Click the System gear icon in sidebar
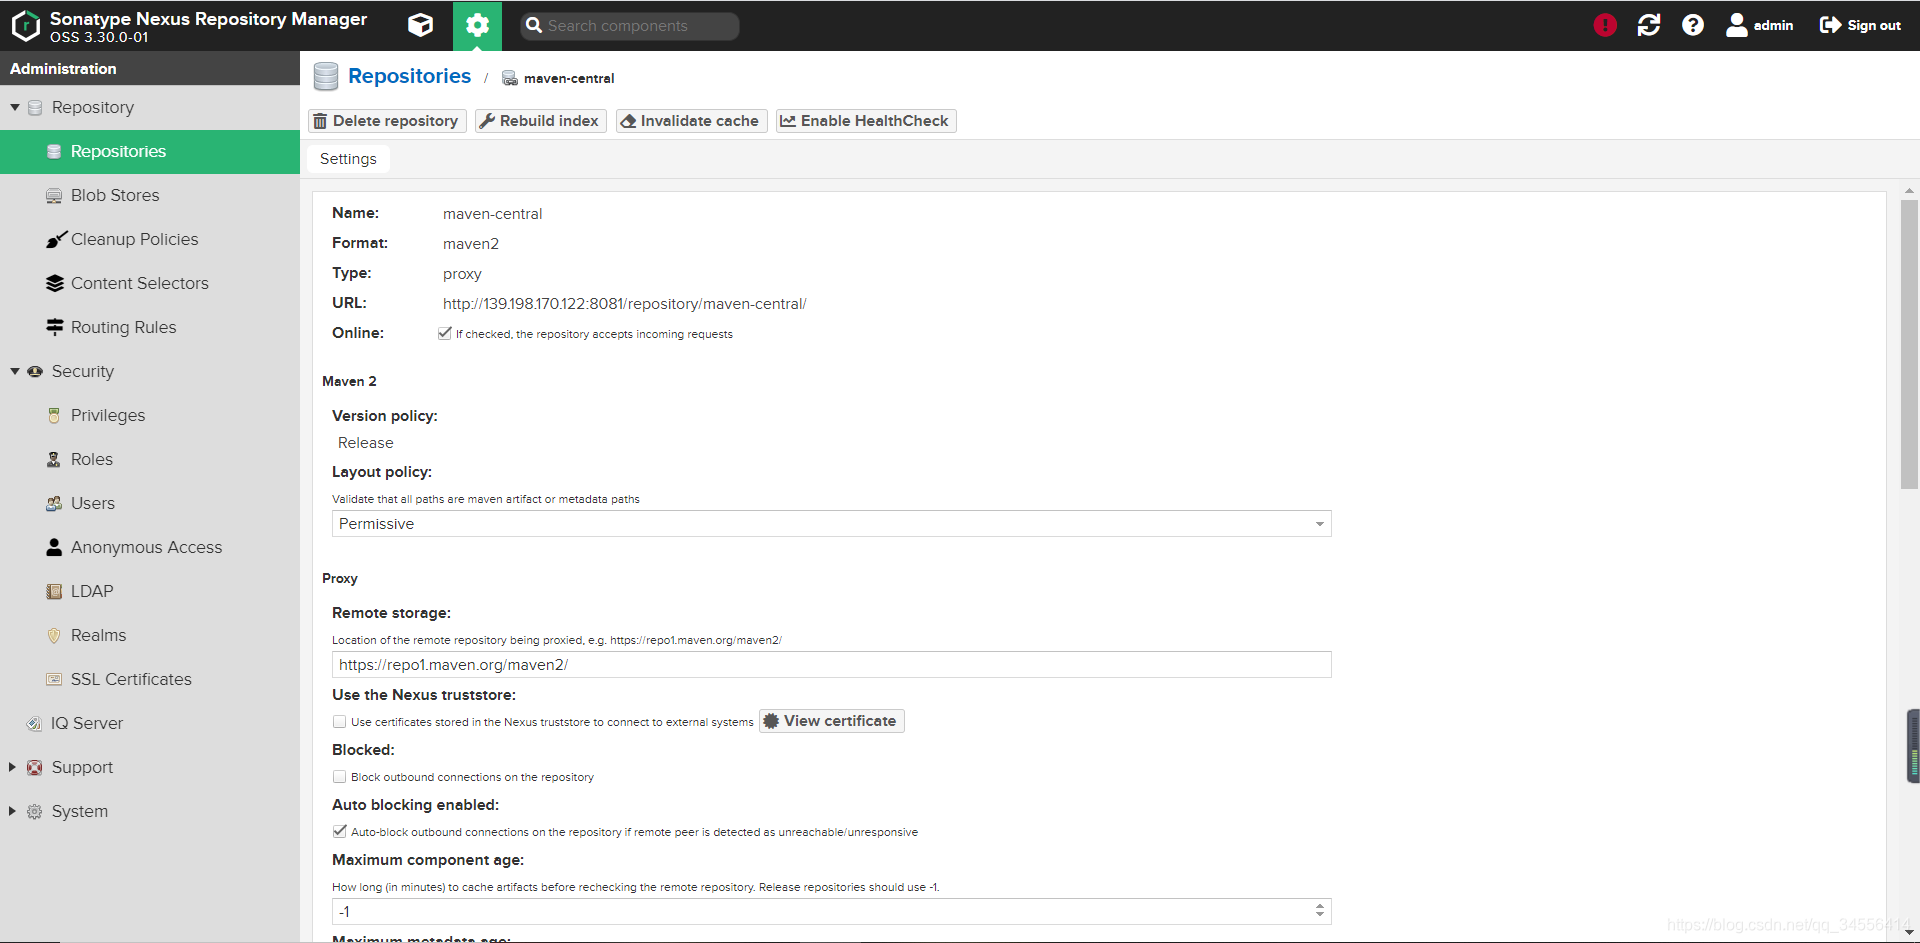This screenshot has height=943, width=1920. 34,811
